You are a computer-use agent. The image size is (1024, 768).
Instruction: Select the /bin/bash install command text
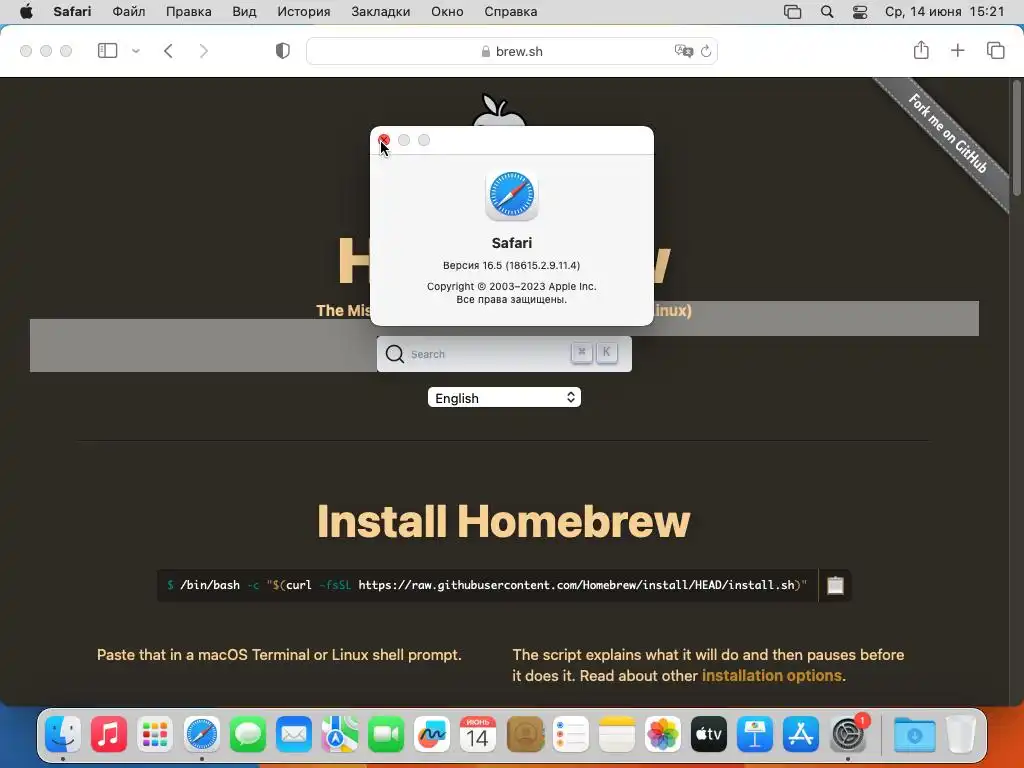(x=487, y=585)
